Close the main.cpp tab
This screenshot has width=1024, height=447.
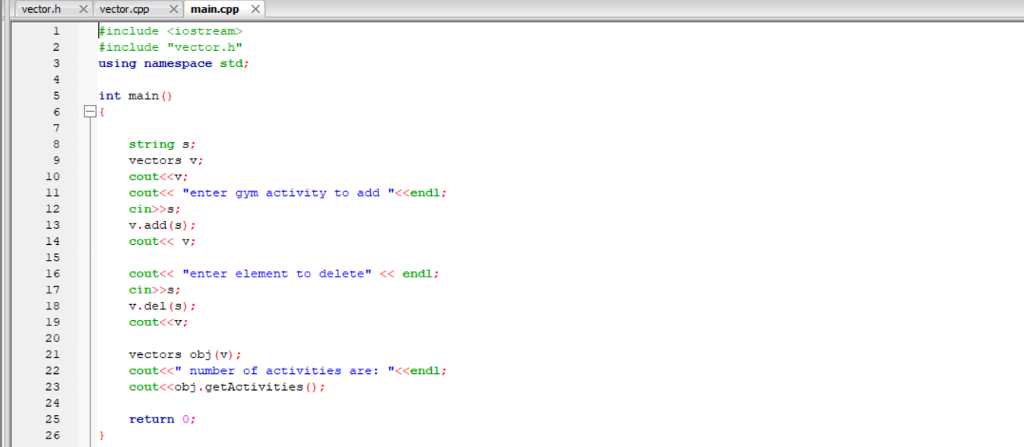[x=255, y=10]
